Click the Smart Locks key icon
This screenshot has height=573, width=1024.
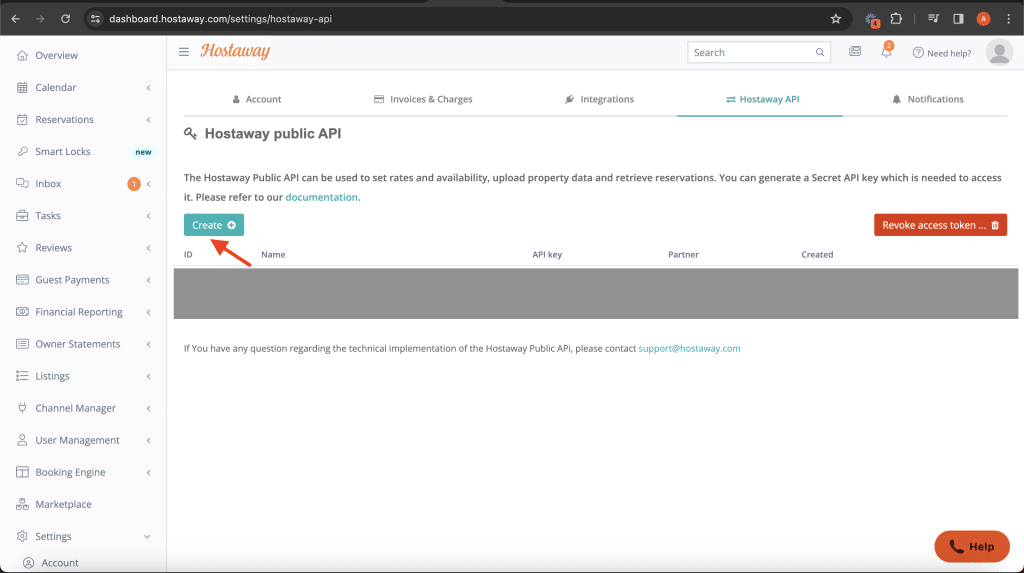22,152
